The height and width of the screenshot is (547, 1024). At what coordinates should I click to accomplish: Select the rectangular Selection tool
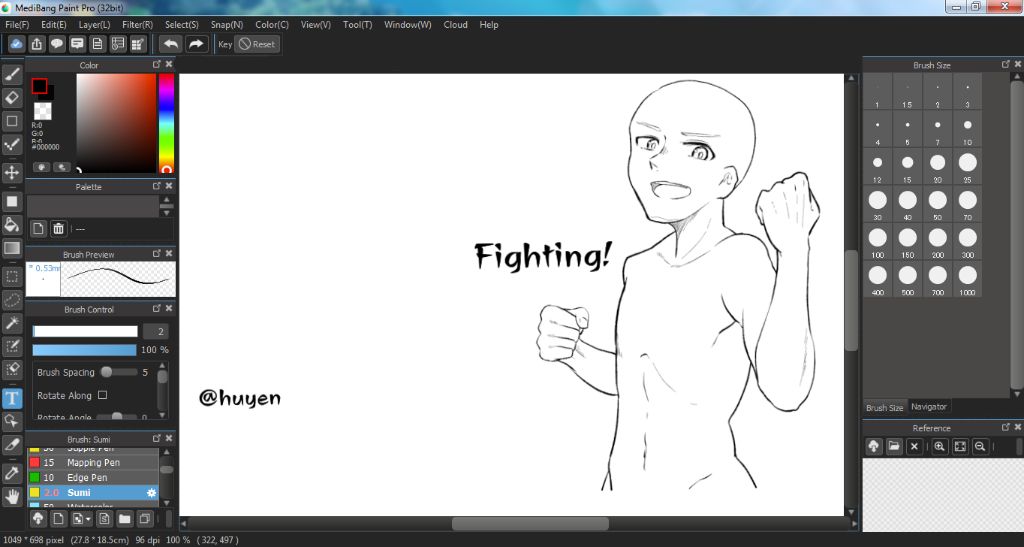pyautogui.click(x=12, y=277)
